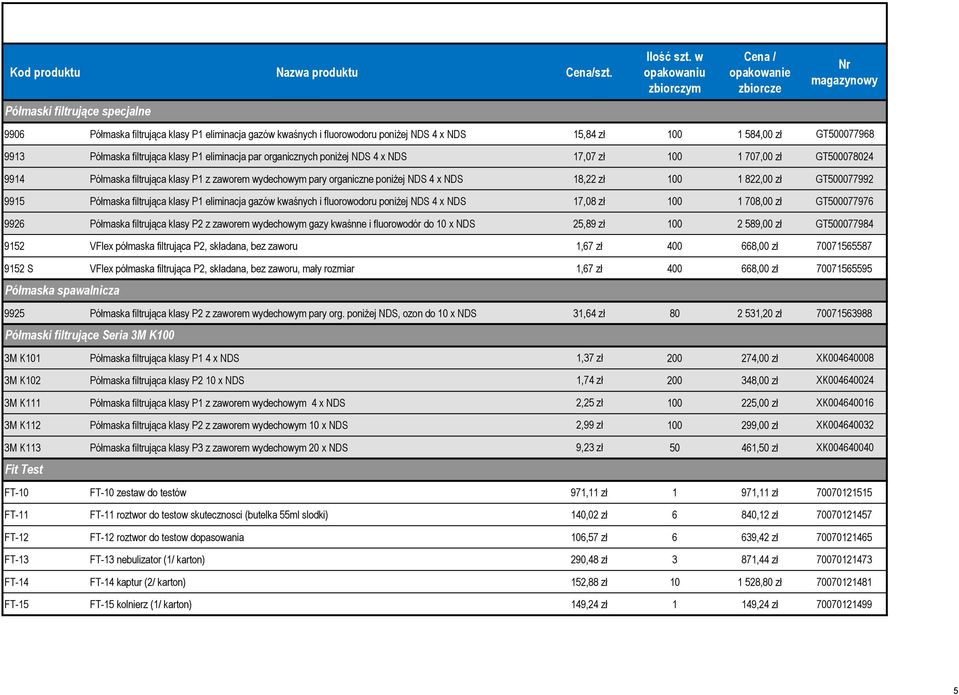Click warehouse number GT500078024
Viewport: 959px width, 695px height.
(845, 157)
